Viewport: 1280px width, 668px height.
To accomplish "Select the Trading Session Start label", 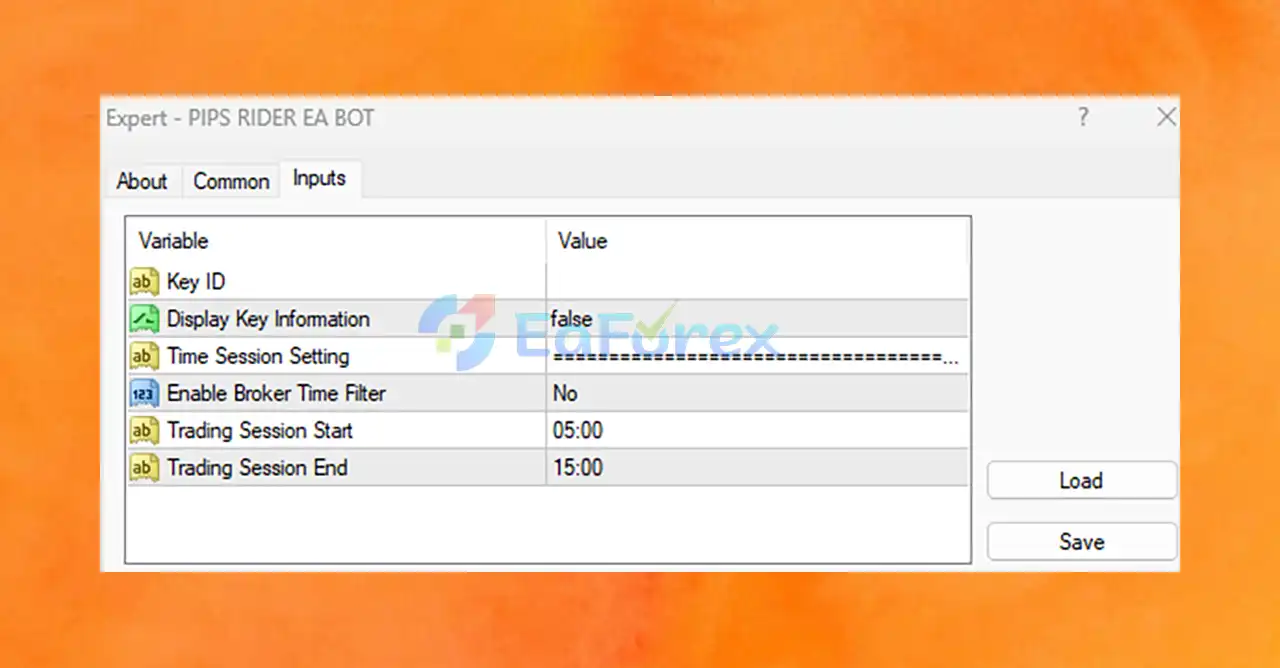I will pyautogui.click(x=260, y=430).
